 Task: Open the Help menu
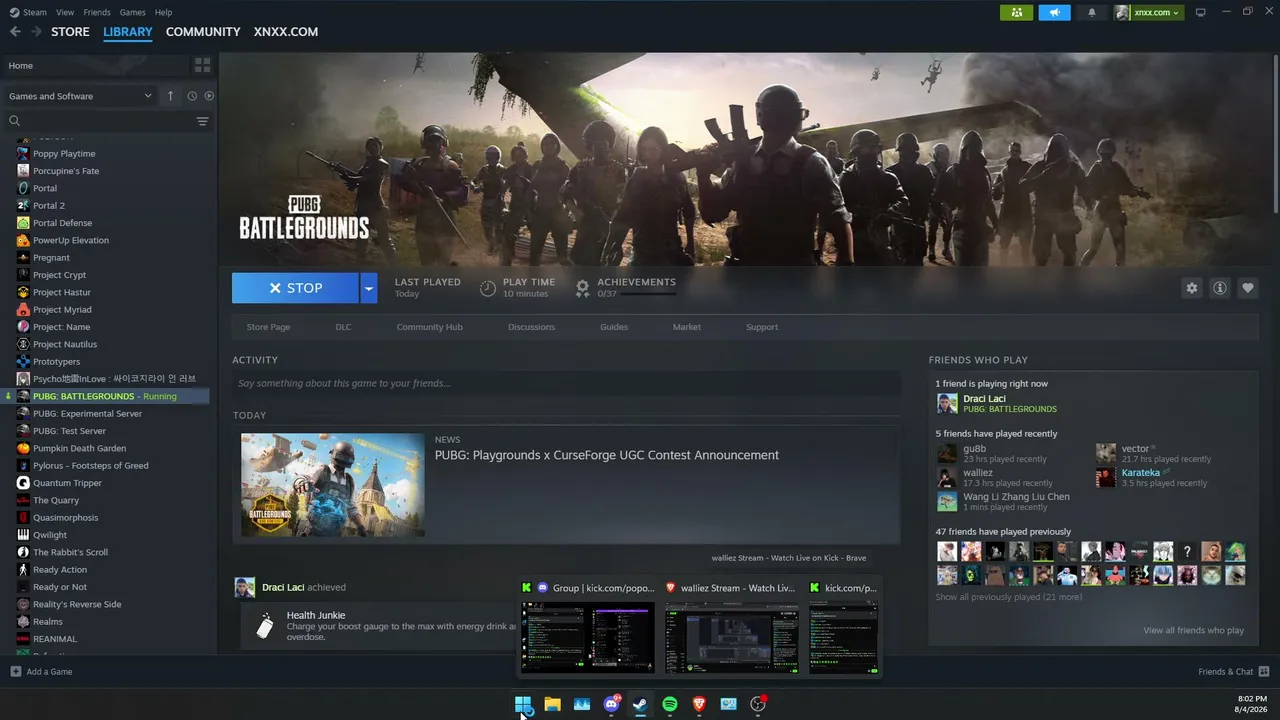(163, 12)
